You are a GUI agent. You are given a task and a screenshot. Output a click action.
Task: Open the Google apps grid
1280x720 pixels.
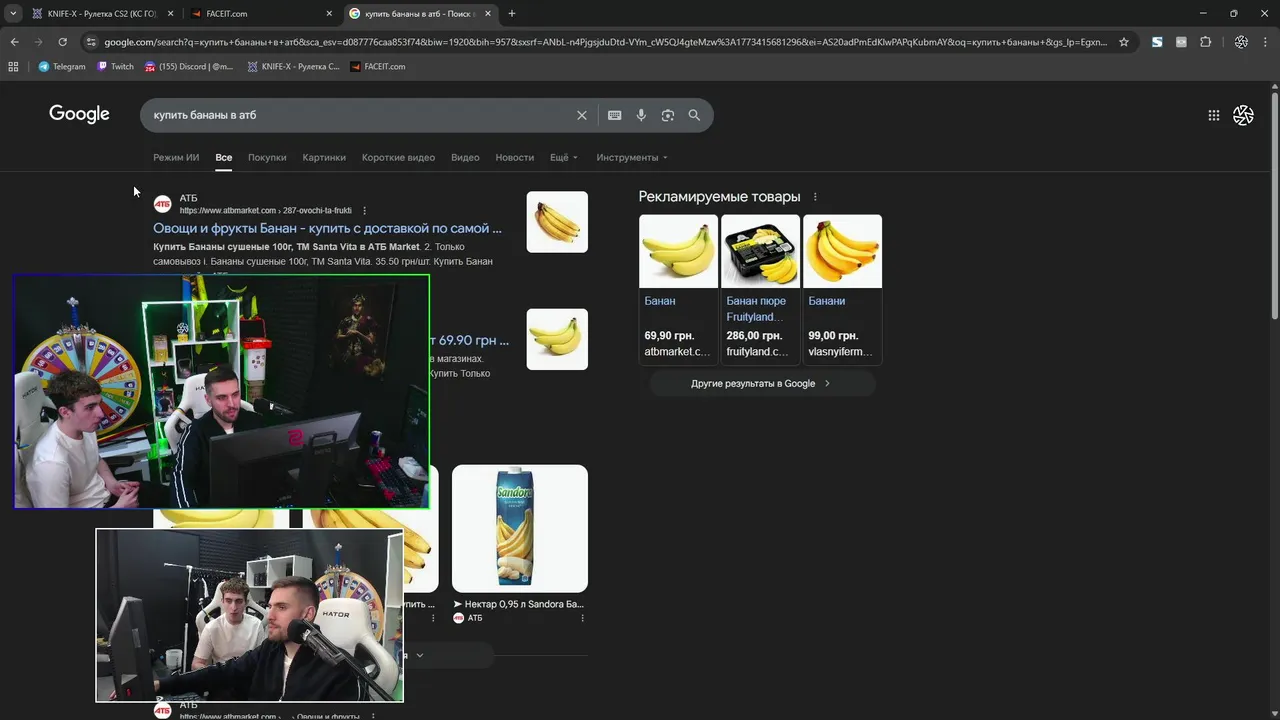click(1214, 115)
